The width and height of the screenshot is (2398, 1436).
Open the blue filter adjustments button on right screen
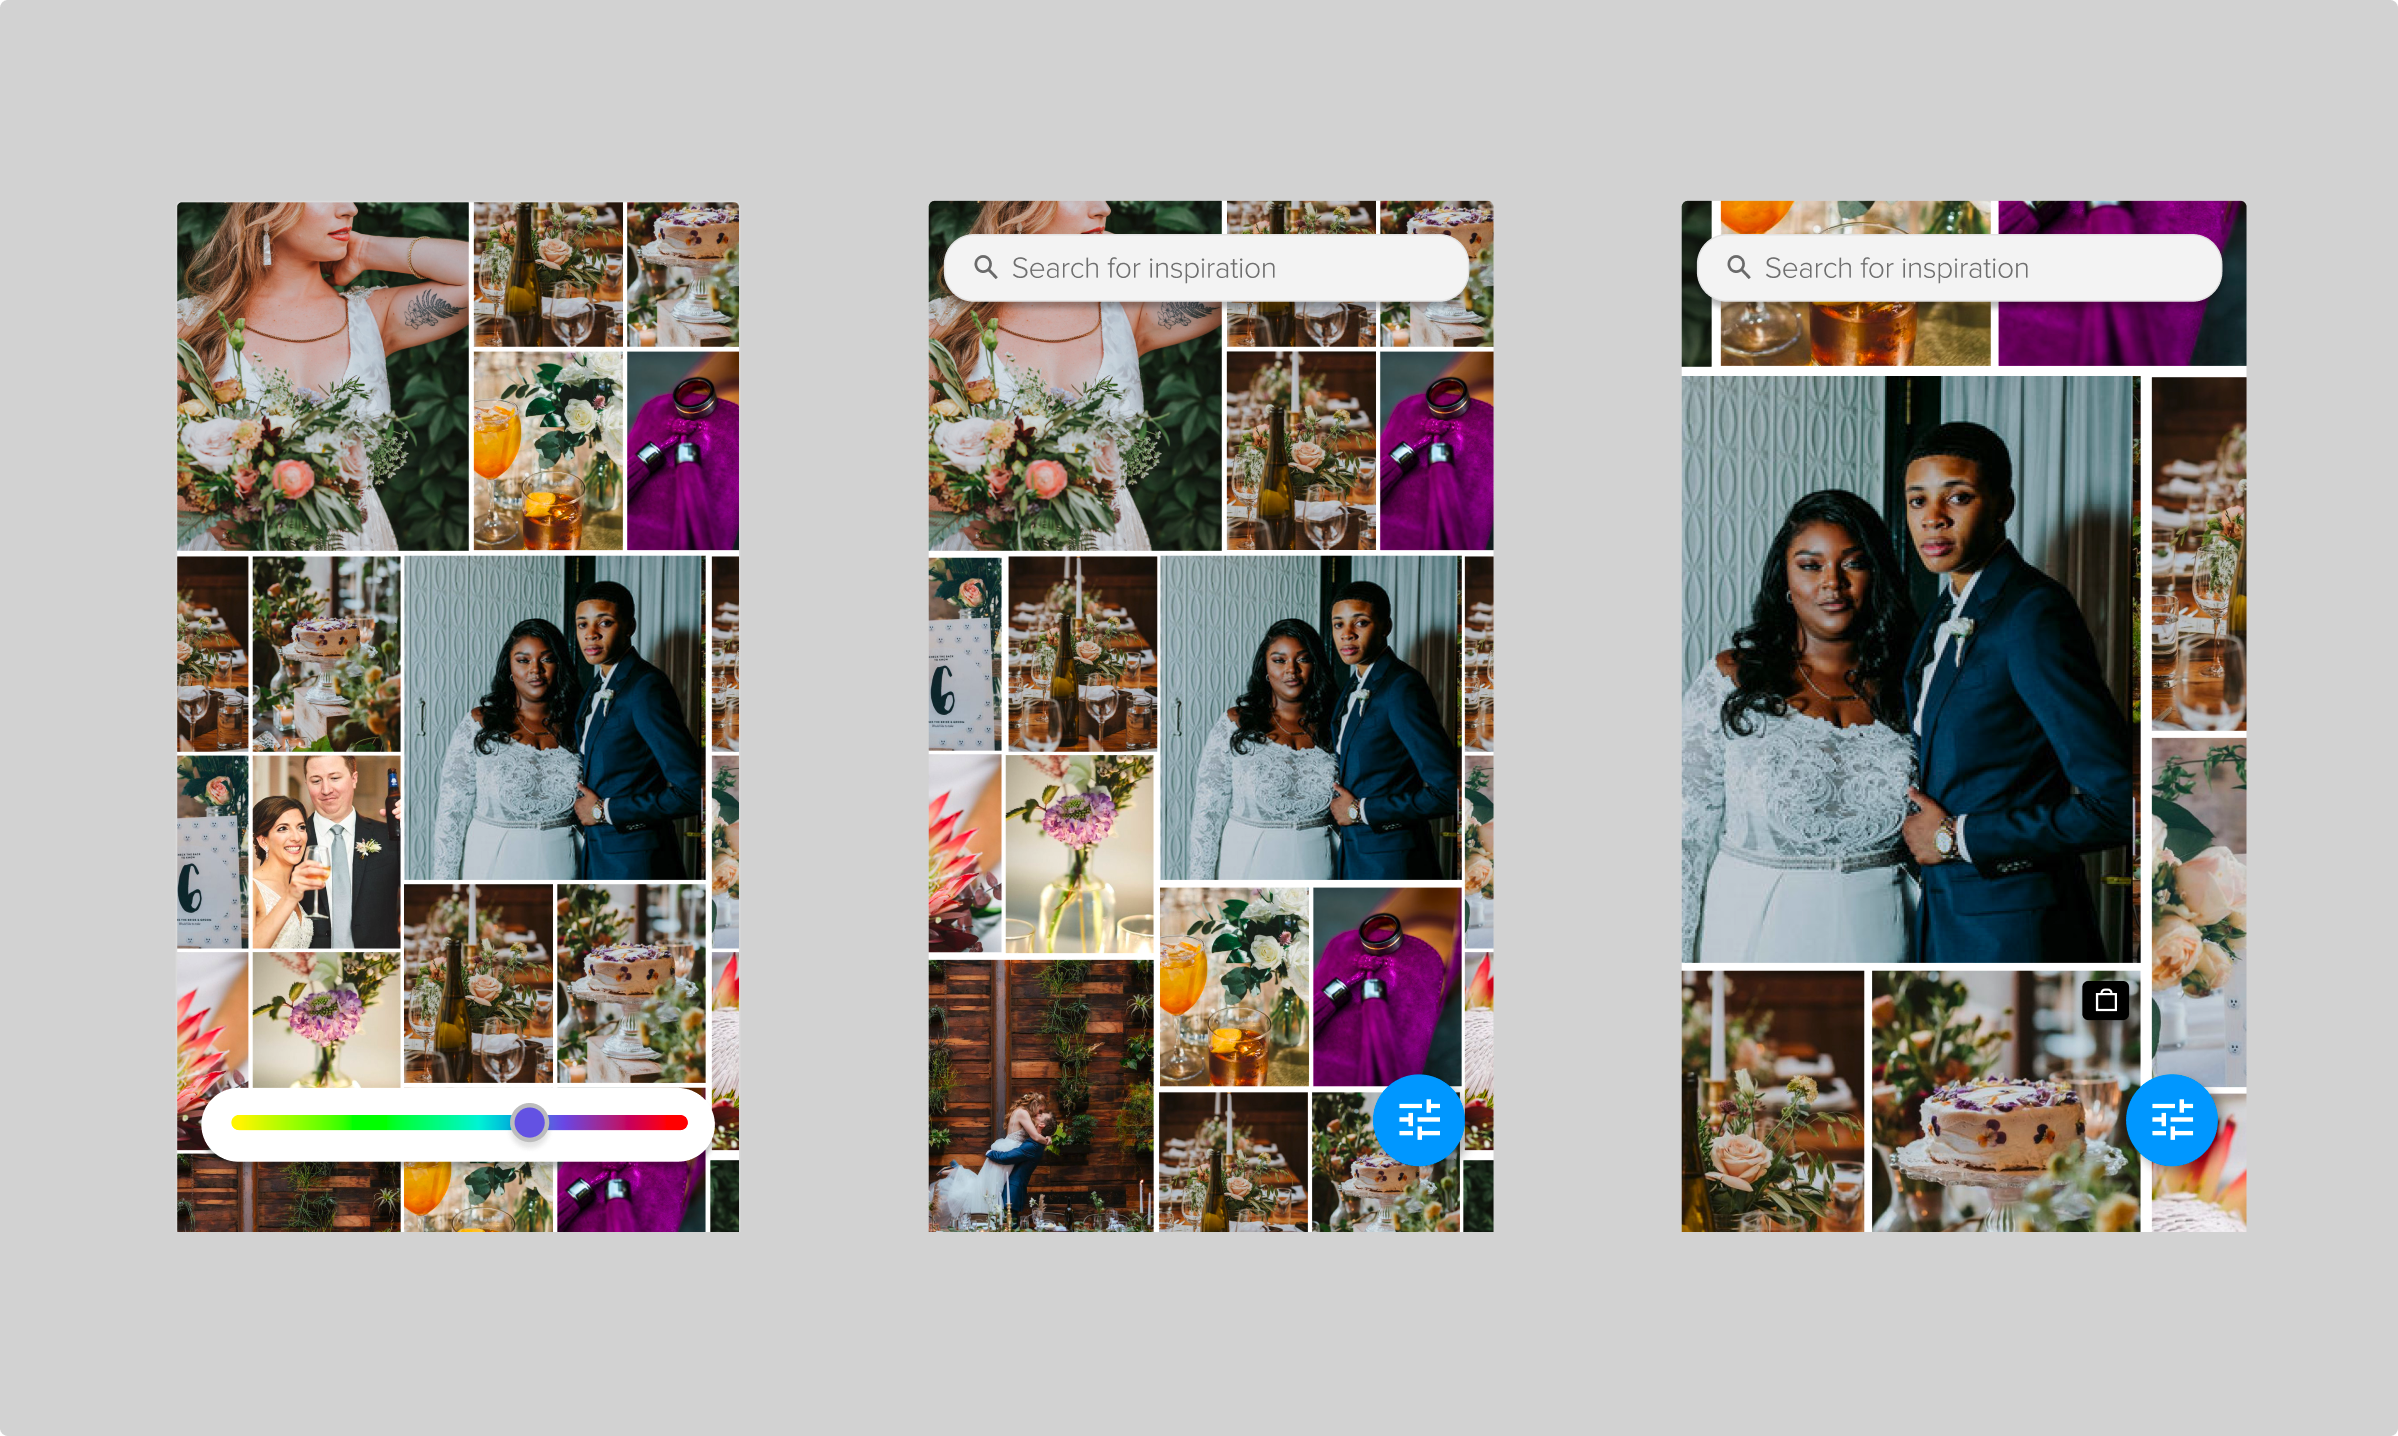2173,1120
